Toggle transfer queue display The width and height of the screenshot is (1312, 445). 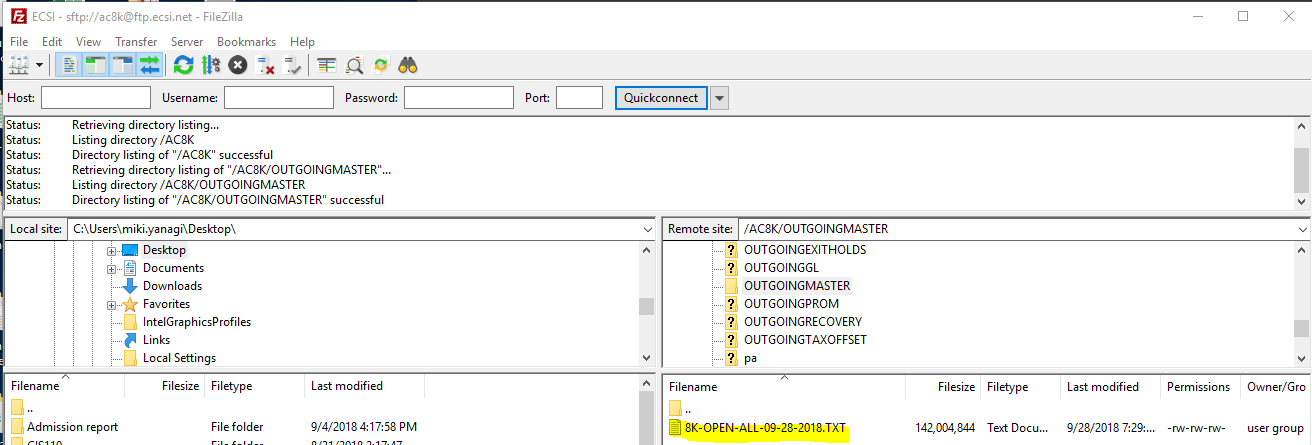[150, 65]
